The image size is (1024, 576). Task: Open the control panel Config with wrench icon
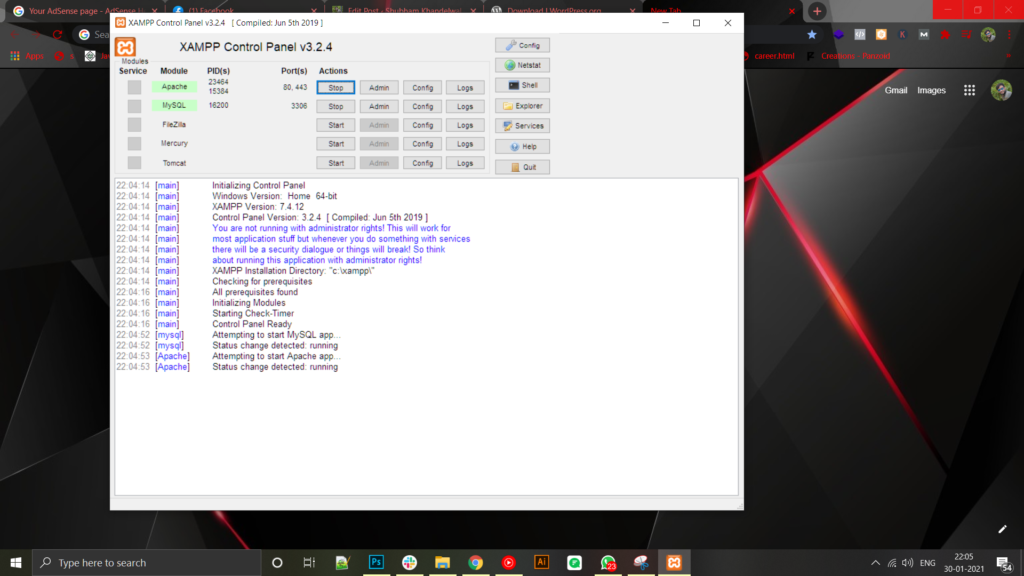click(x=522, y=45)
